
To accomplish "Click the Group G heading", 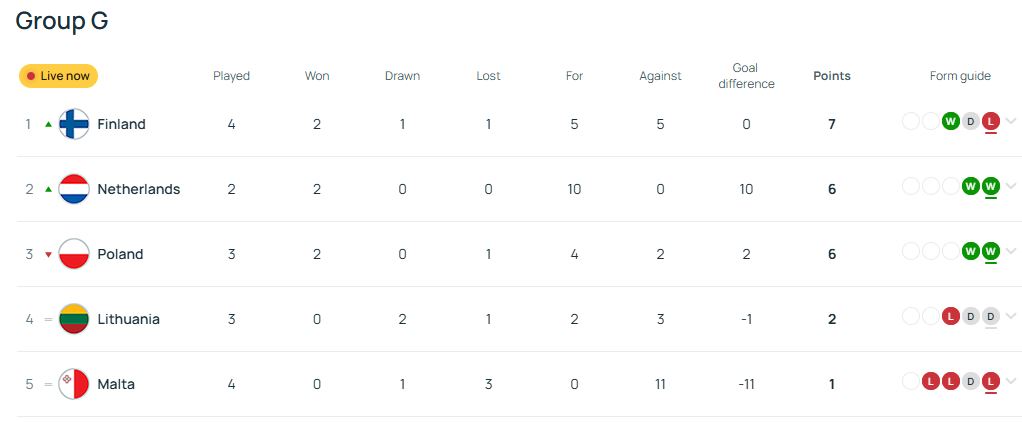I will point(62,21).
